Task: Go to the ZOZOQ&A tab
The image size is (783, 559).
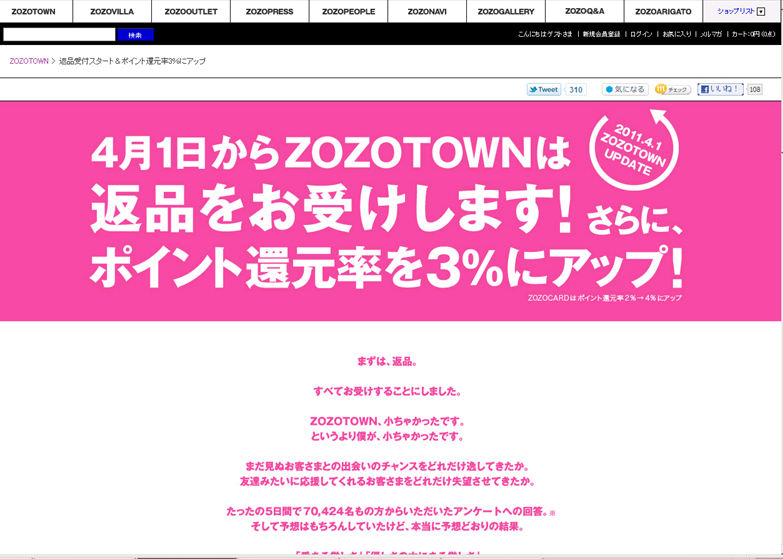Action: (x=584, y=11)
